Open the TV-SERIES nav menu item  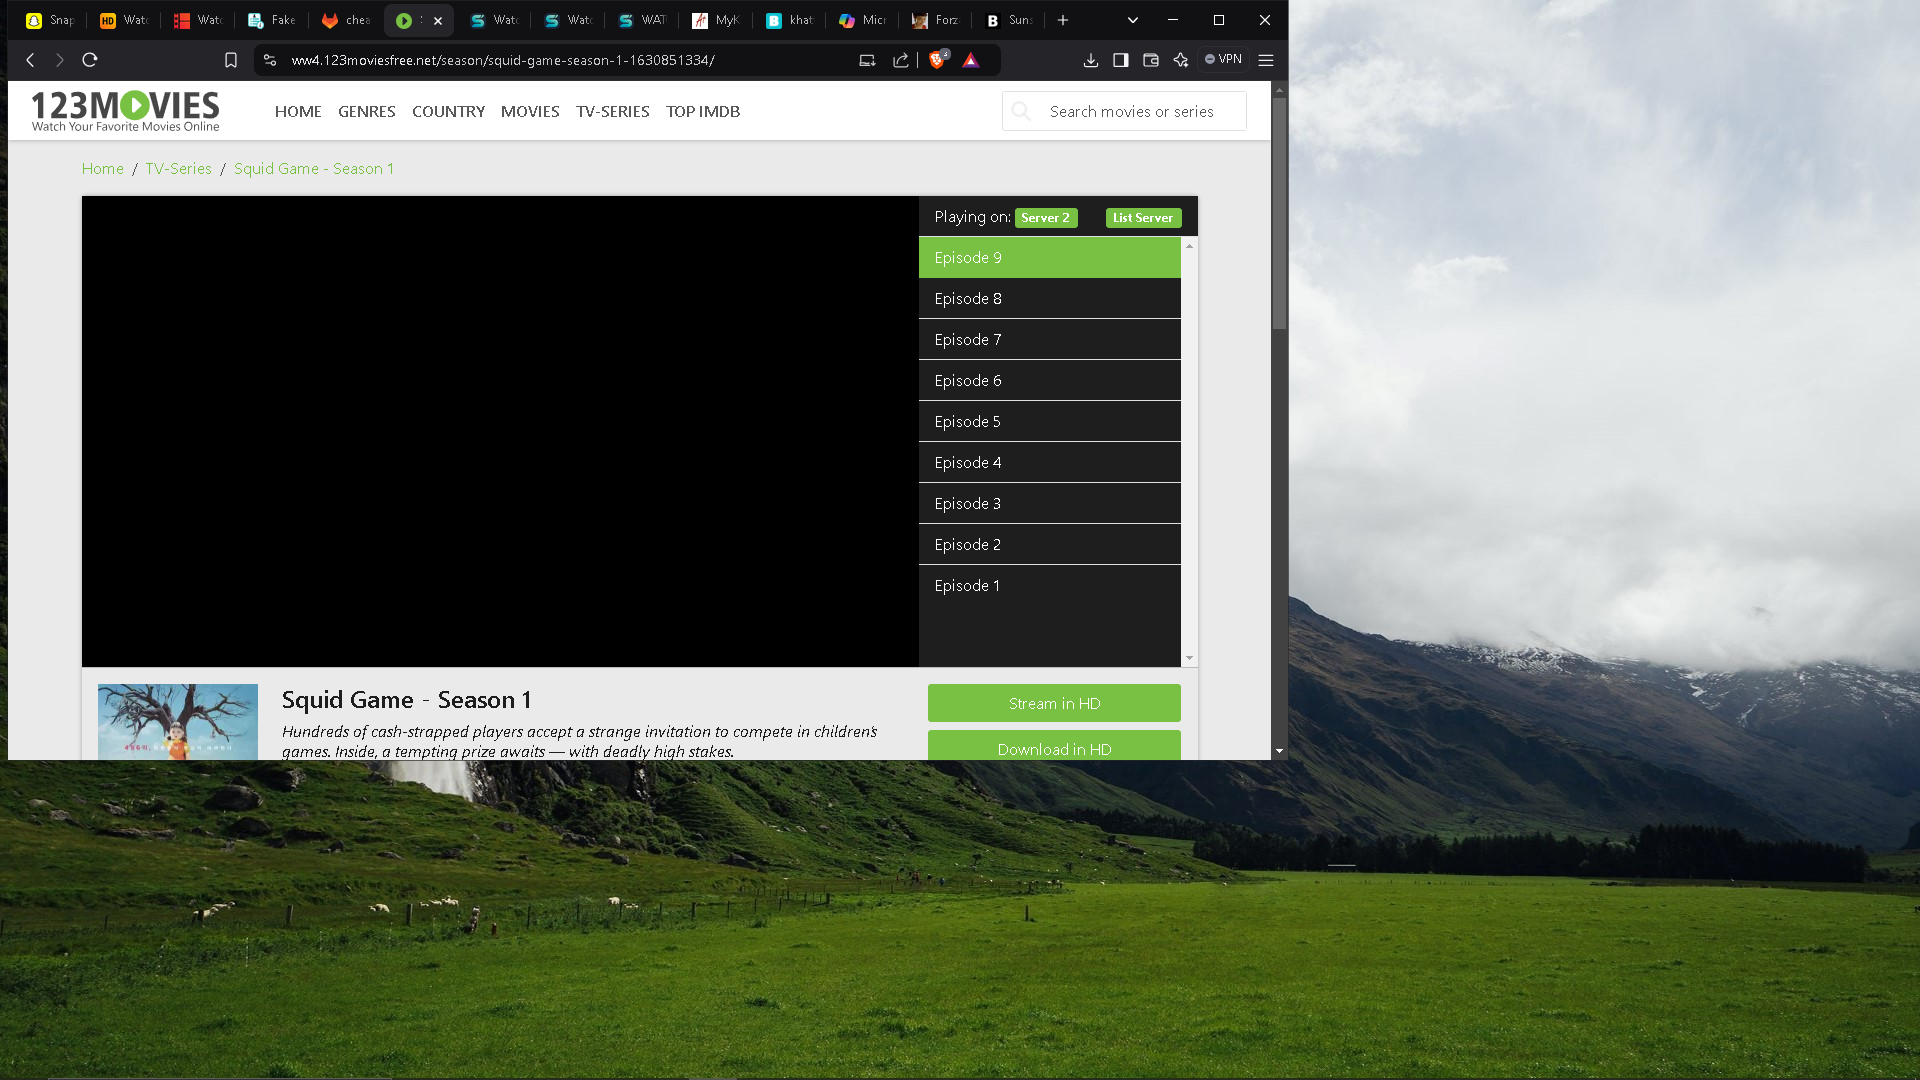coord(613,111)
